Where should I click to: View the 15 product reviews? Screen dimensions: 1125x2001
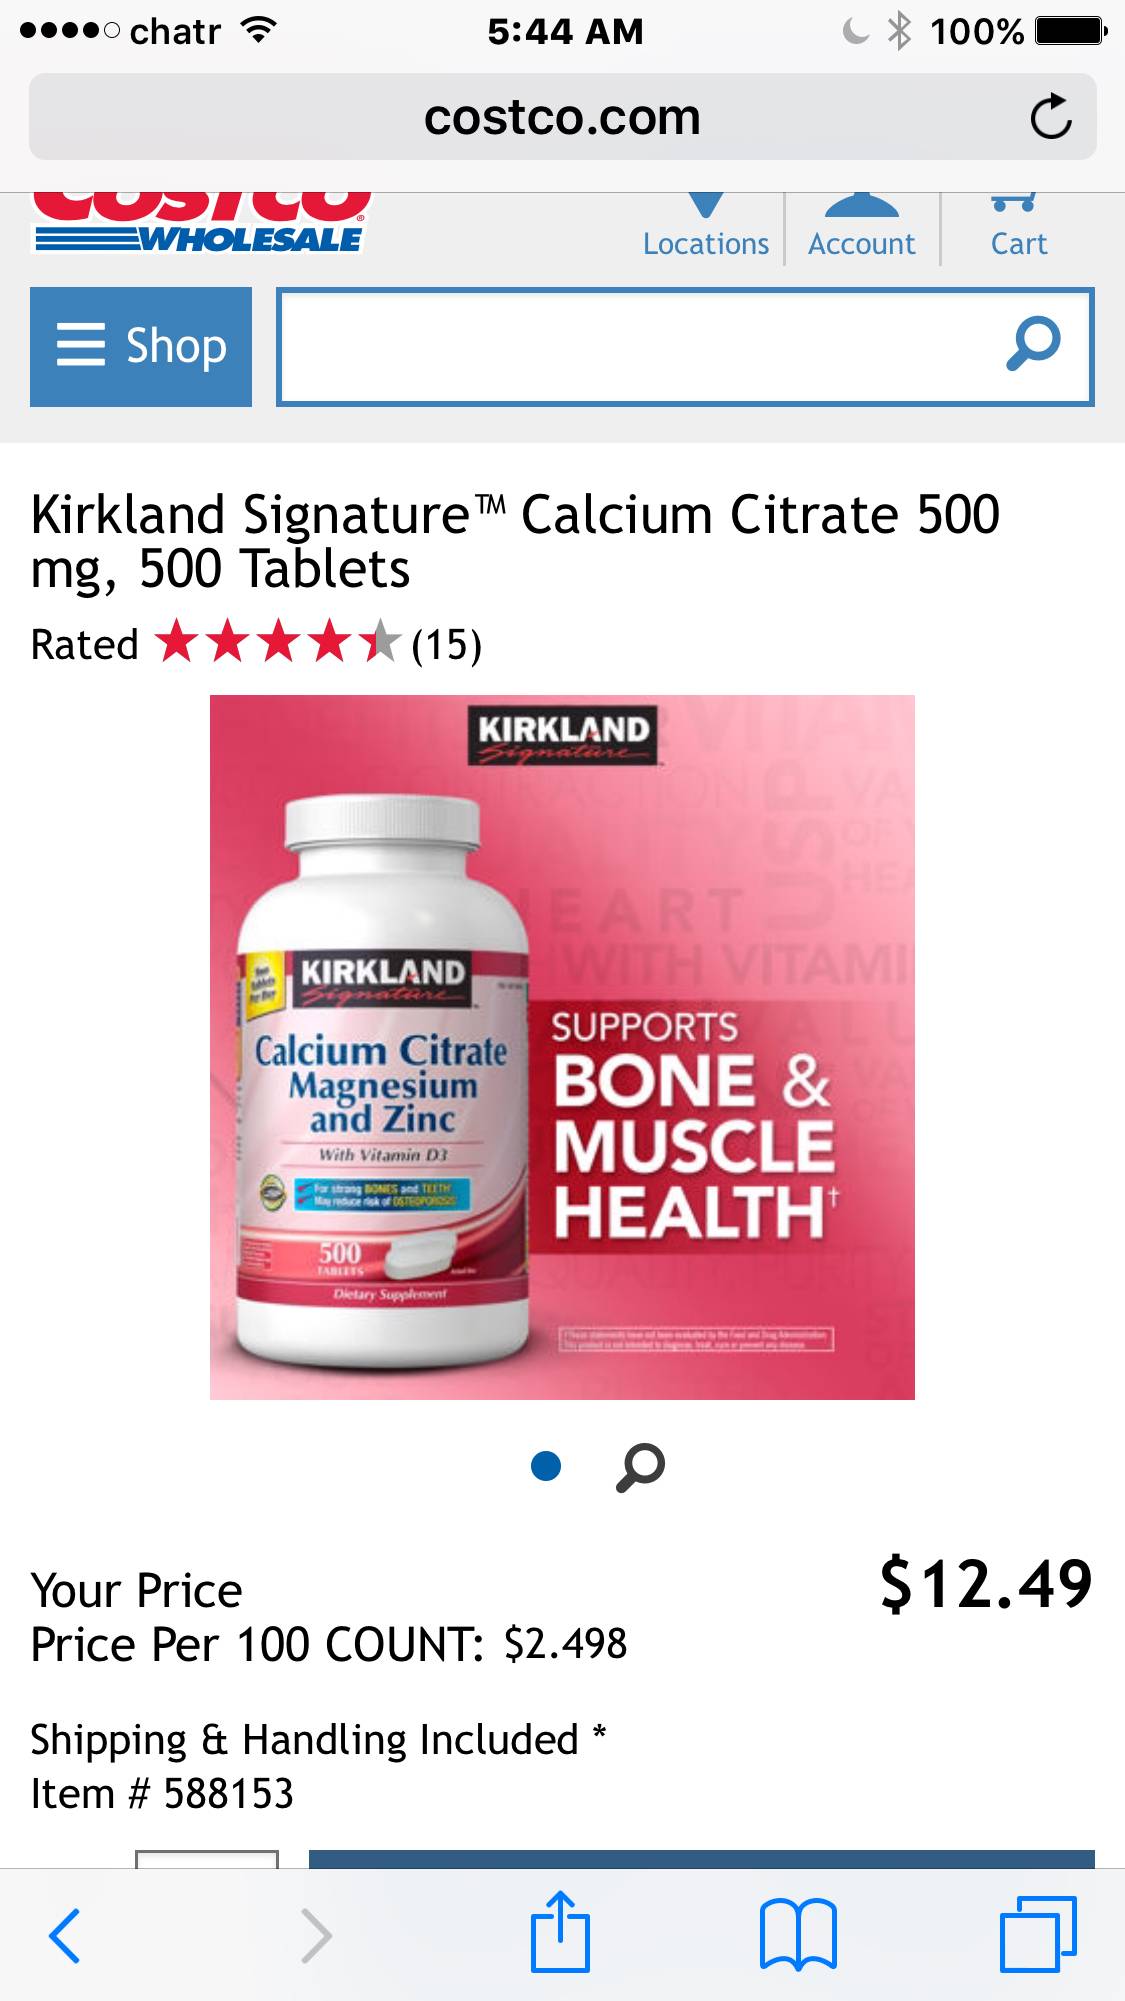[x=447, y=645]
